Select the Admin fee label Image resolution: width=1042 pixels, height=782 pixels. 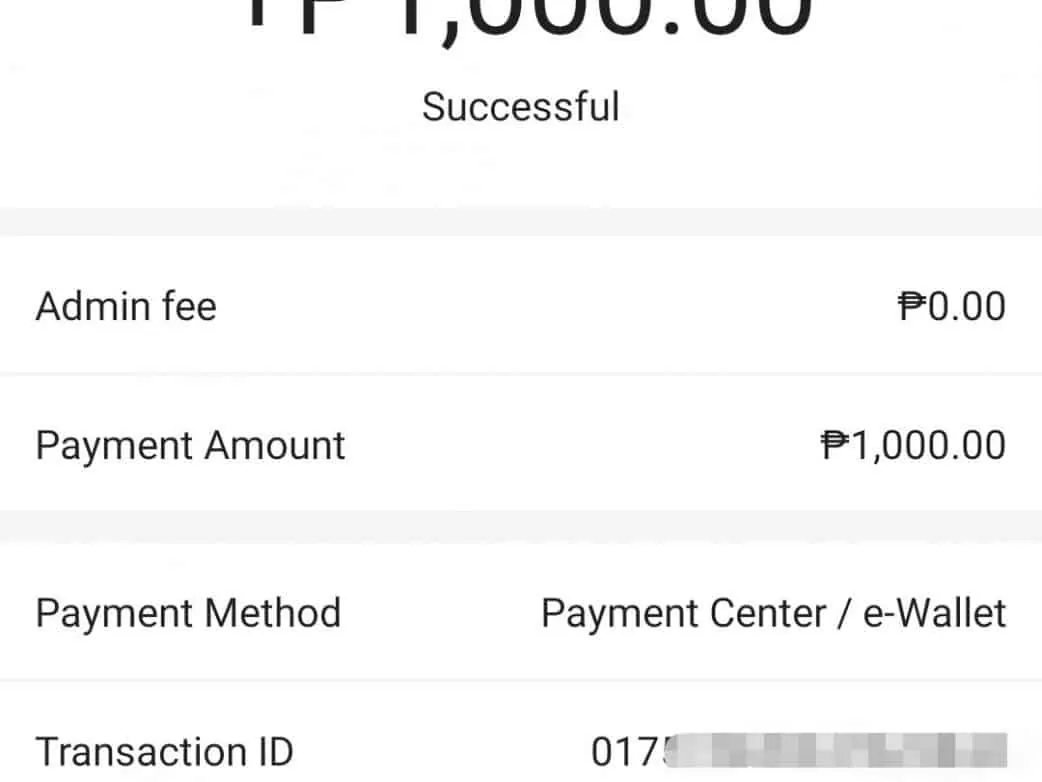126,306
